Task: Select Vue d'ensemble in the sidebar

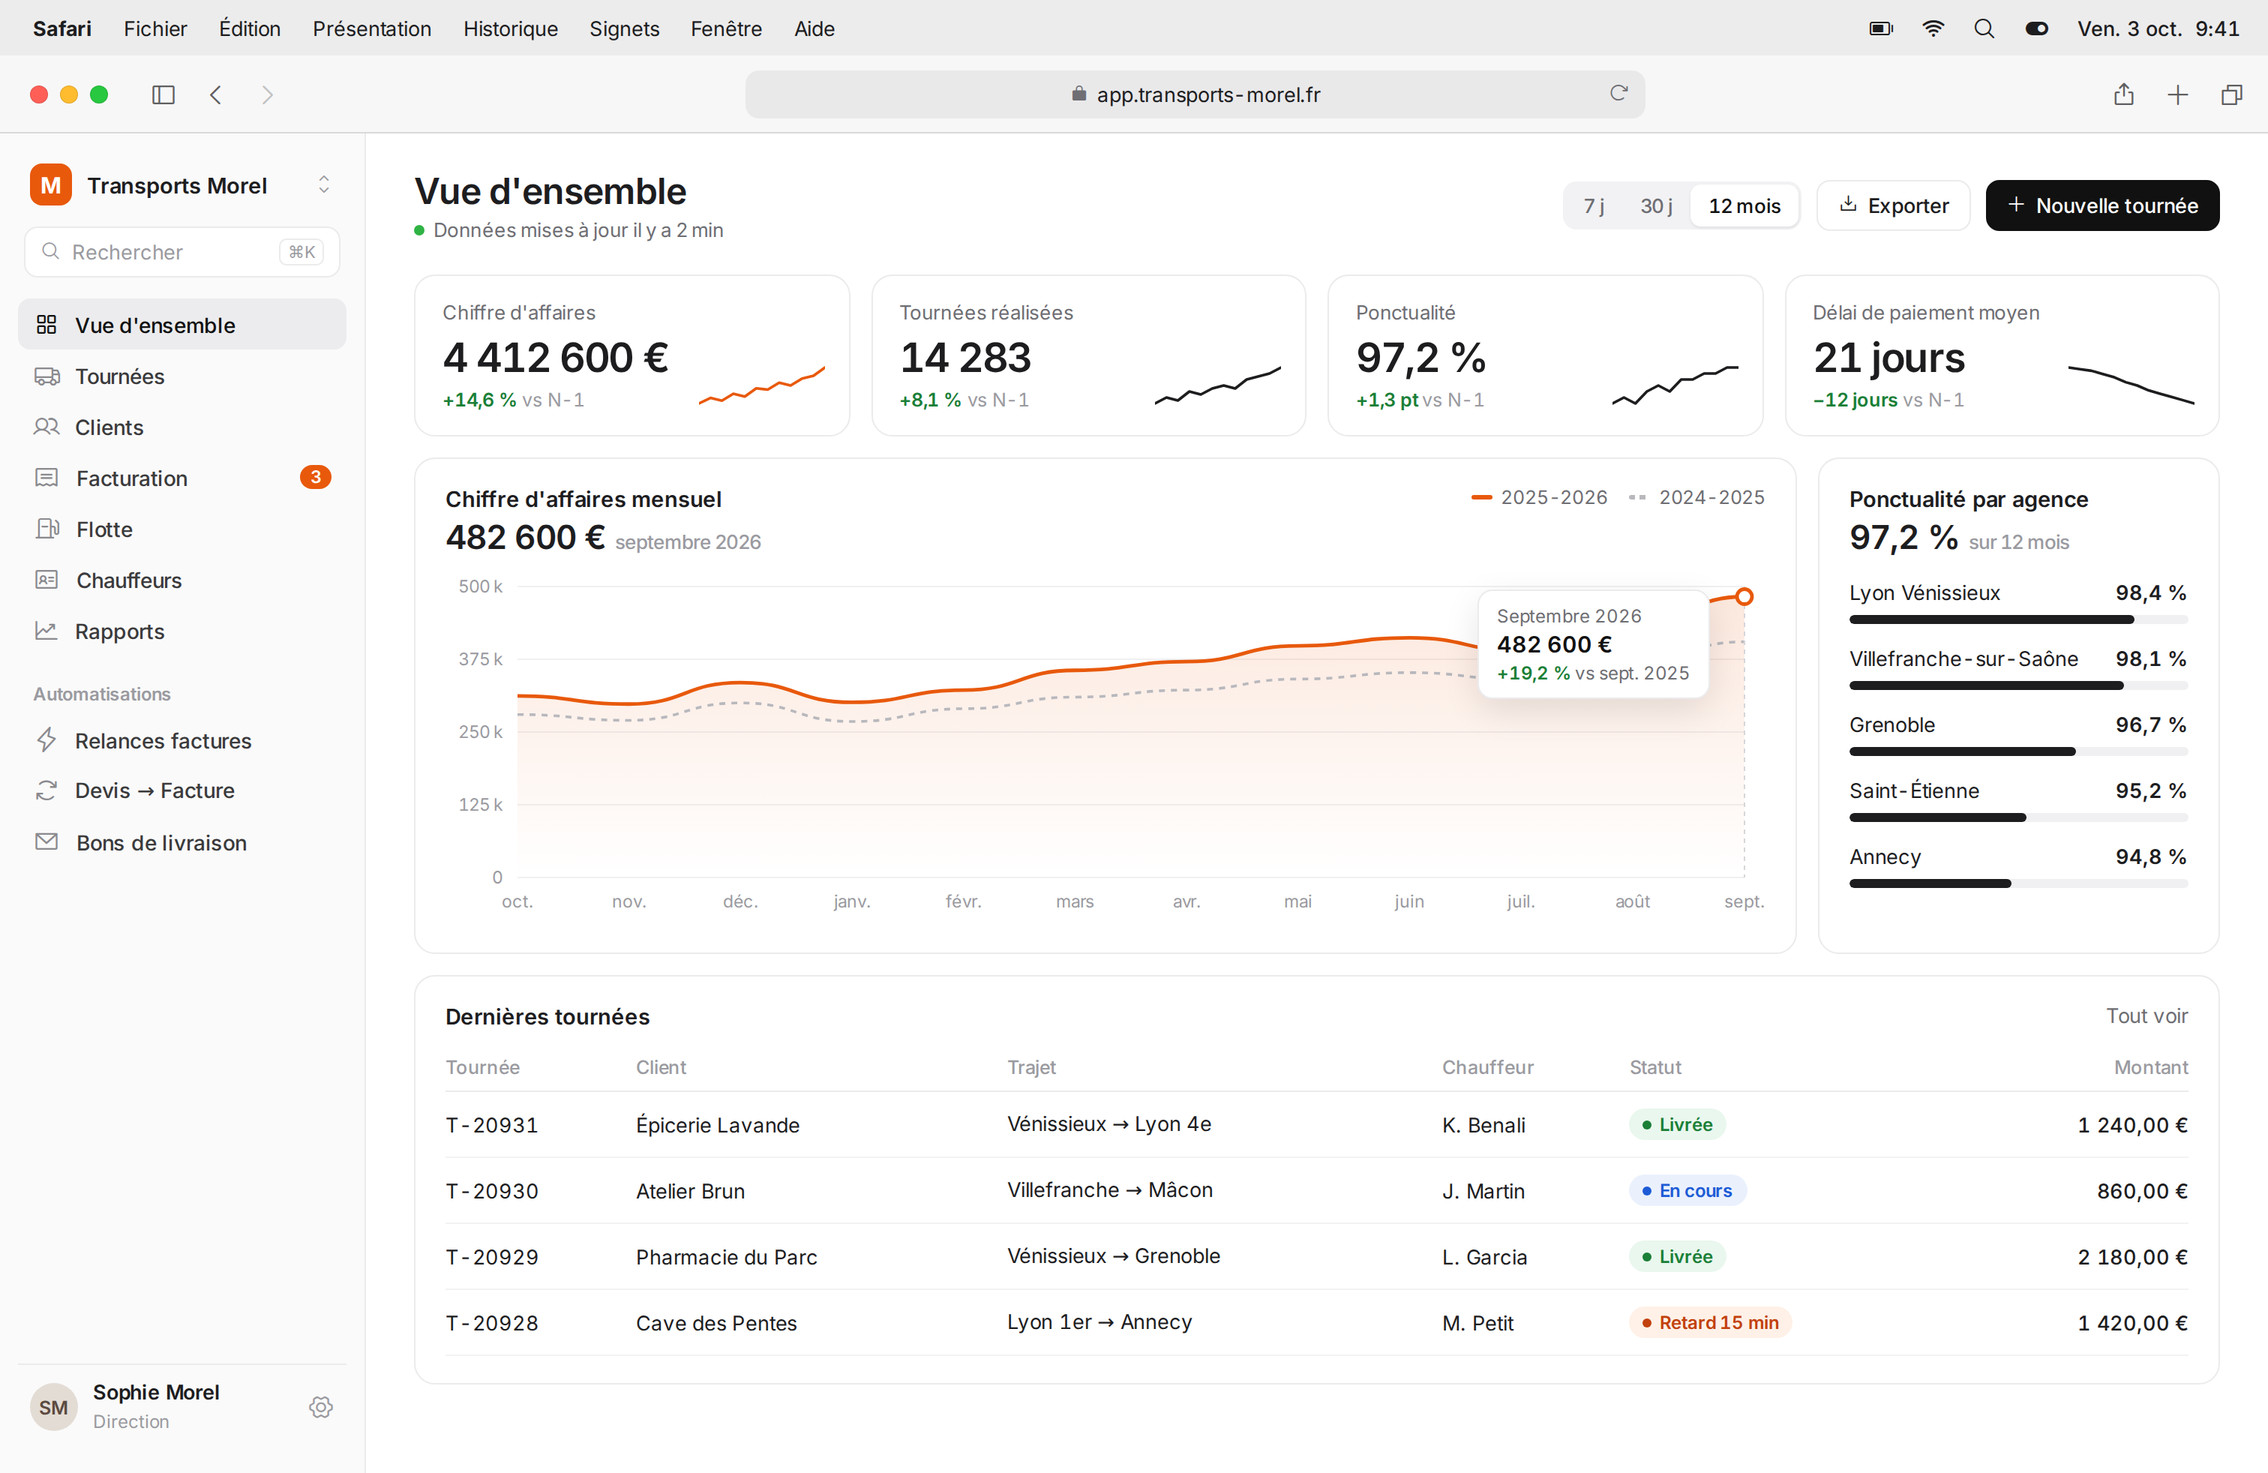Action: [x=182, y=324]
